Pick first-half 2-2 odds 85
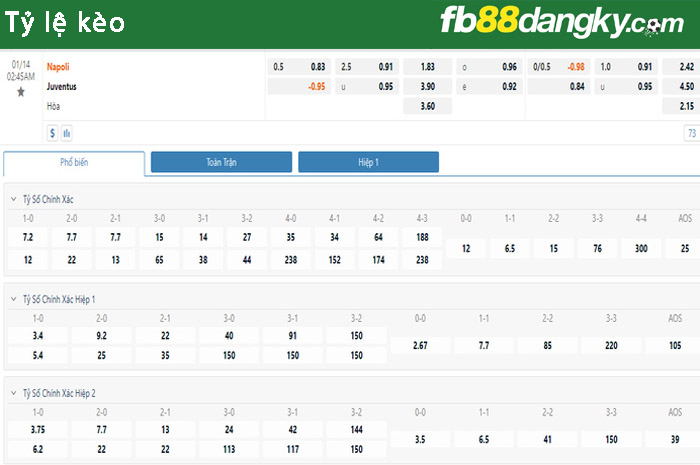This screenshot has width=700, height=465. [x=547, y=345]
